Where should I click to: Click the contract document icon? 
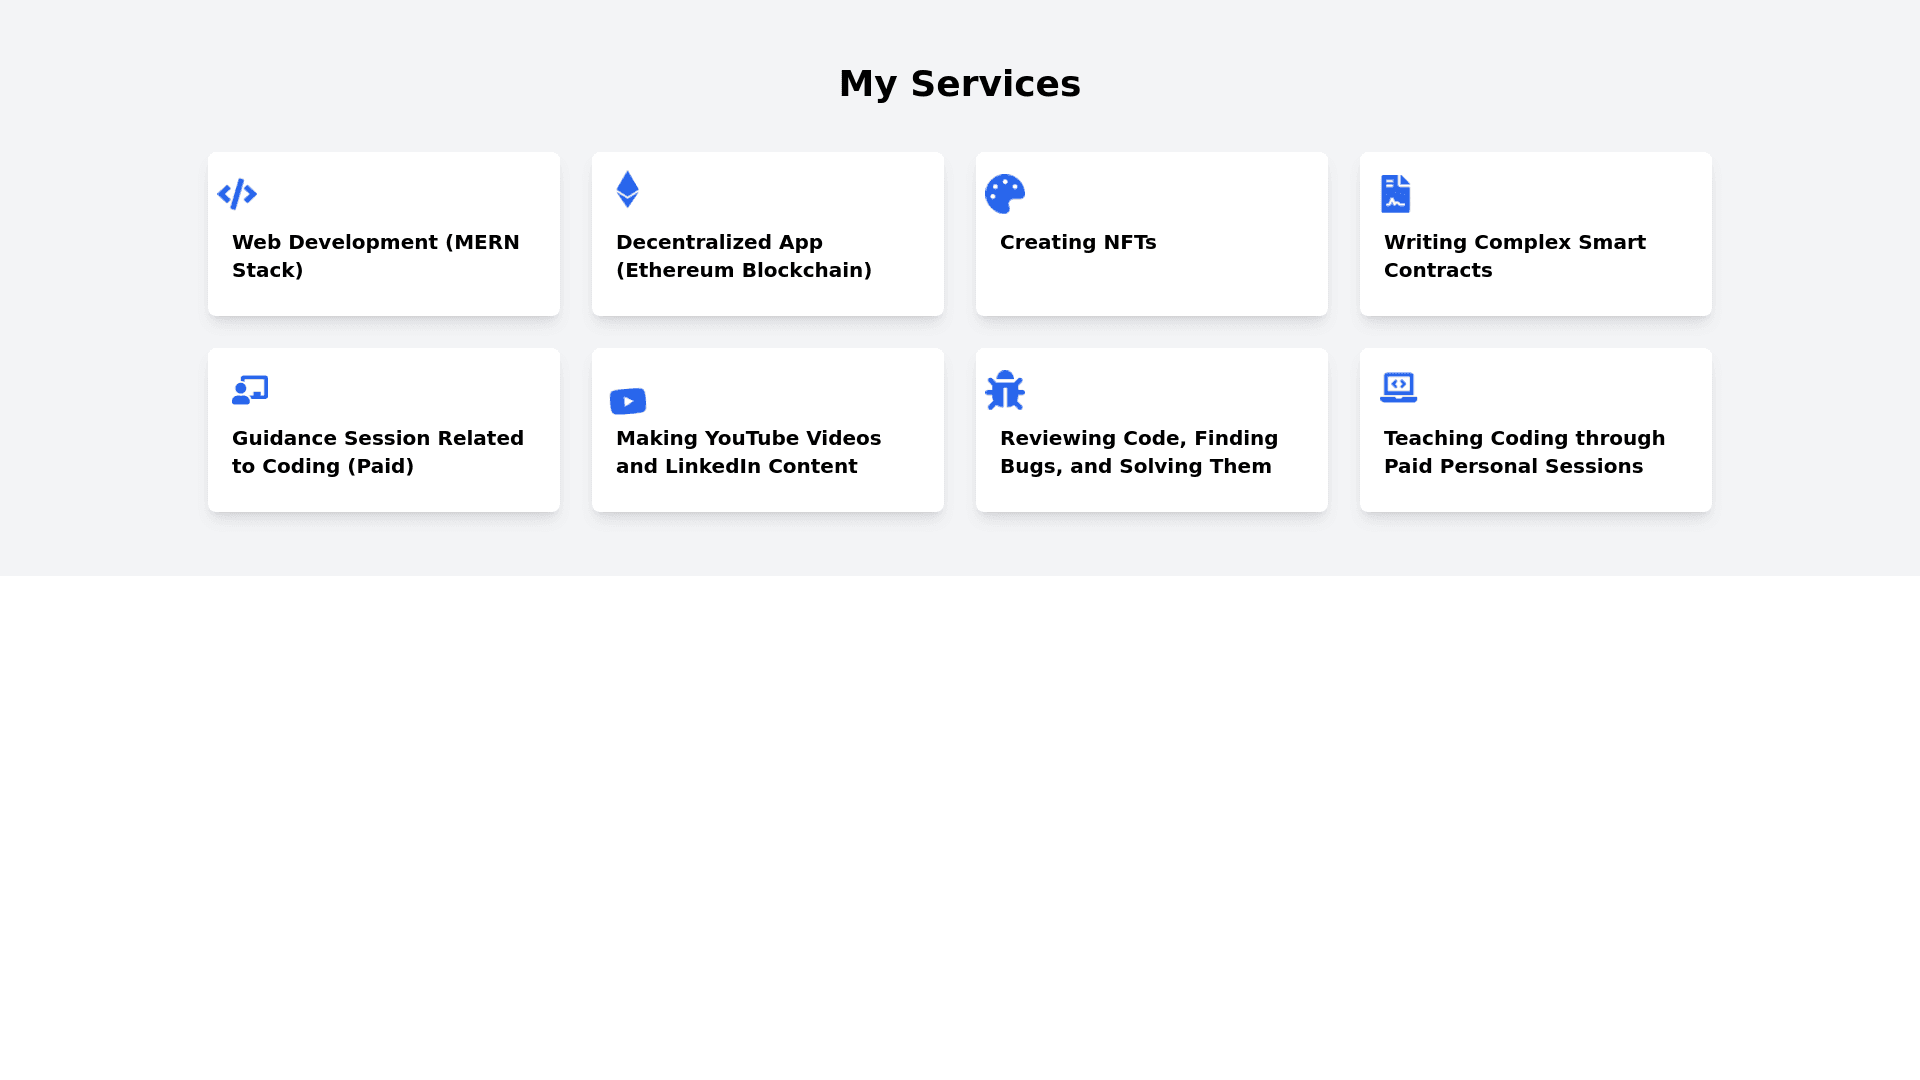tap(1395, 194)
